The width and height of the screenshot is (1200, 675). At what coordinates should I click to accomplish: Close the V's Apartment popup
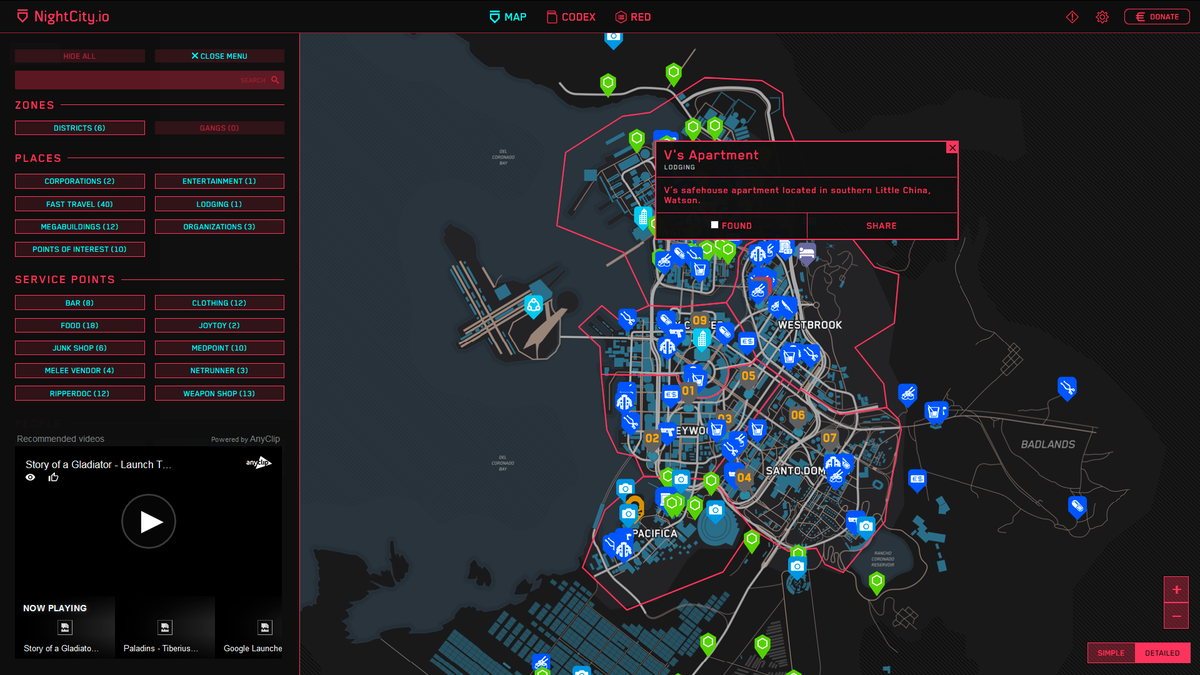click(952, 147)
